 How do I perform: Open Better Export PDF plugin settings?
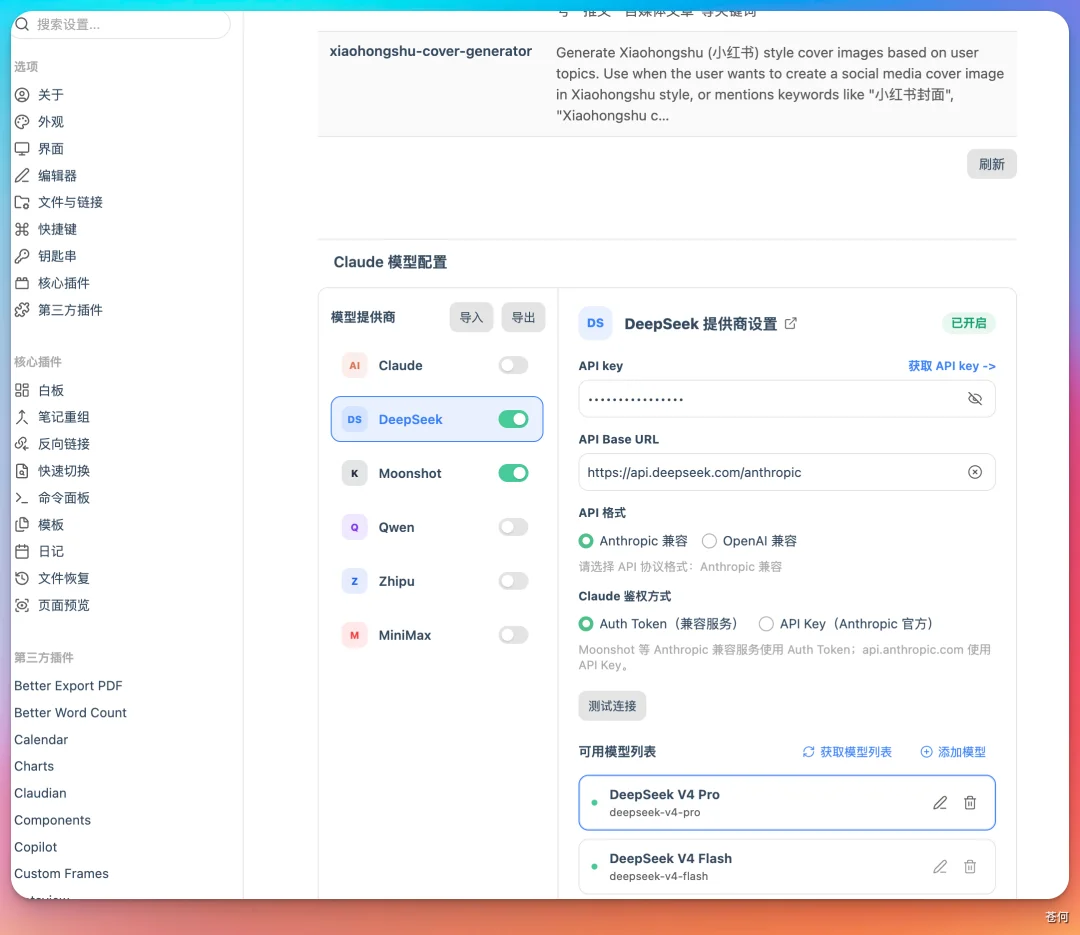(x=68, y=686)
